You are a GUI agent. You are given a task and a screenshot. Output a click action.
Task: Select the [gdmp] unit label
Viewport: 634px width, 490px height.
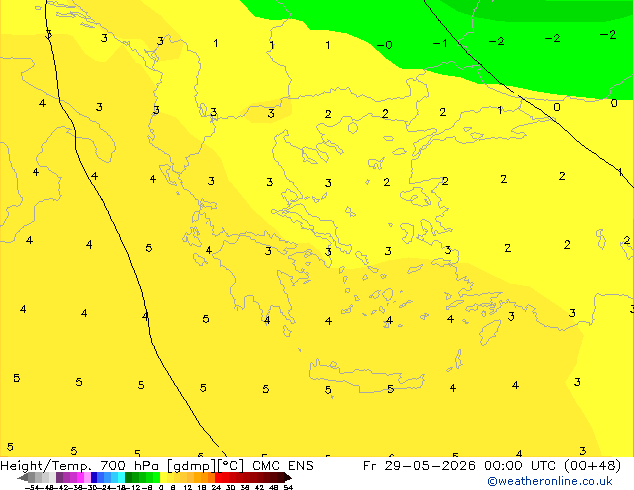coord(192,466)
